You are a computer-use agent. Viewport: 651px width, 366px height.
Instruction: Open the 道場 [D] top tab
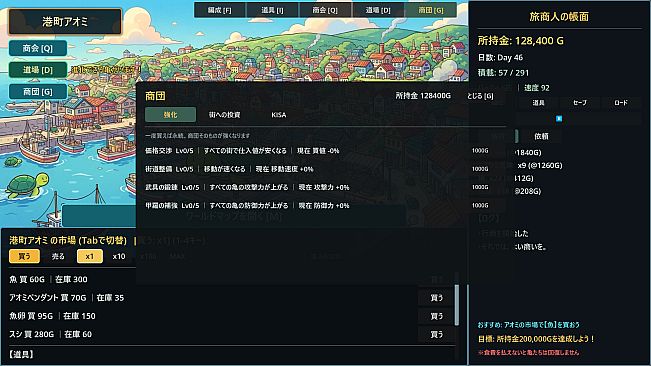coord(378,10)
